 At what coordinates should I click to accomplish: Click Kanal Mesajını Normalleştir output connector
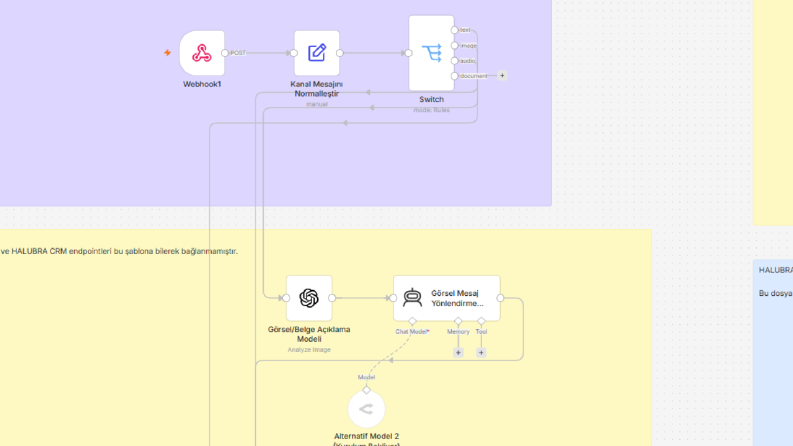(339, 53)
